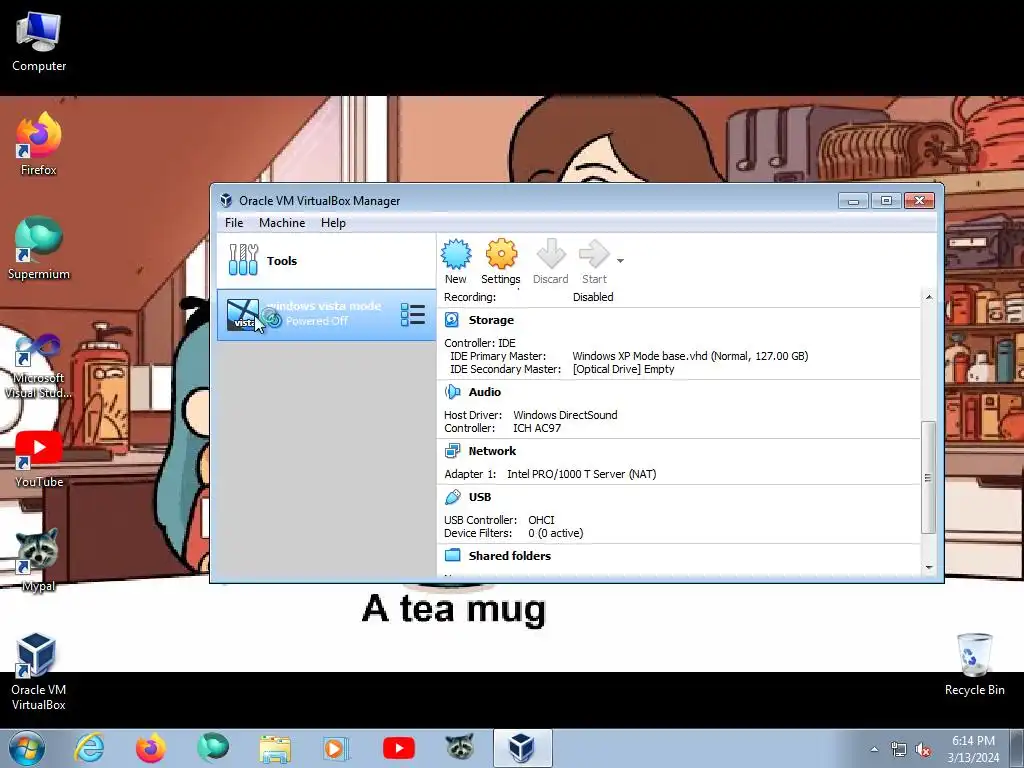This screenshot has height=768, width=1024.
Task: Click the [Optical Drive] Empty entry
Action: (624, 369)
